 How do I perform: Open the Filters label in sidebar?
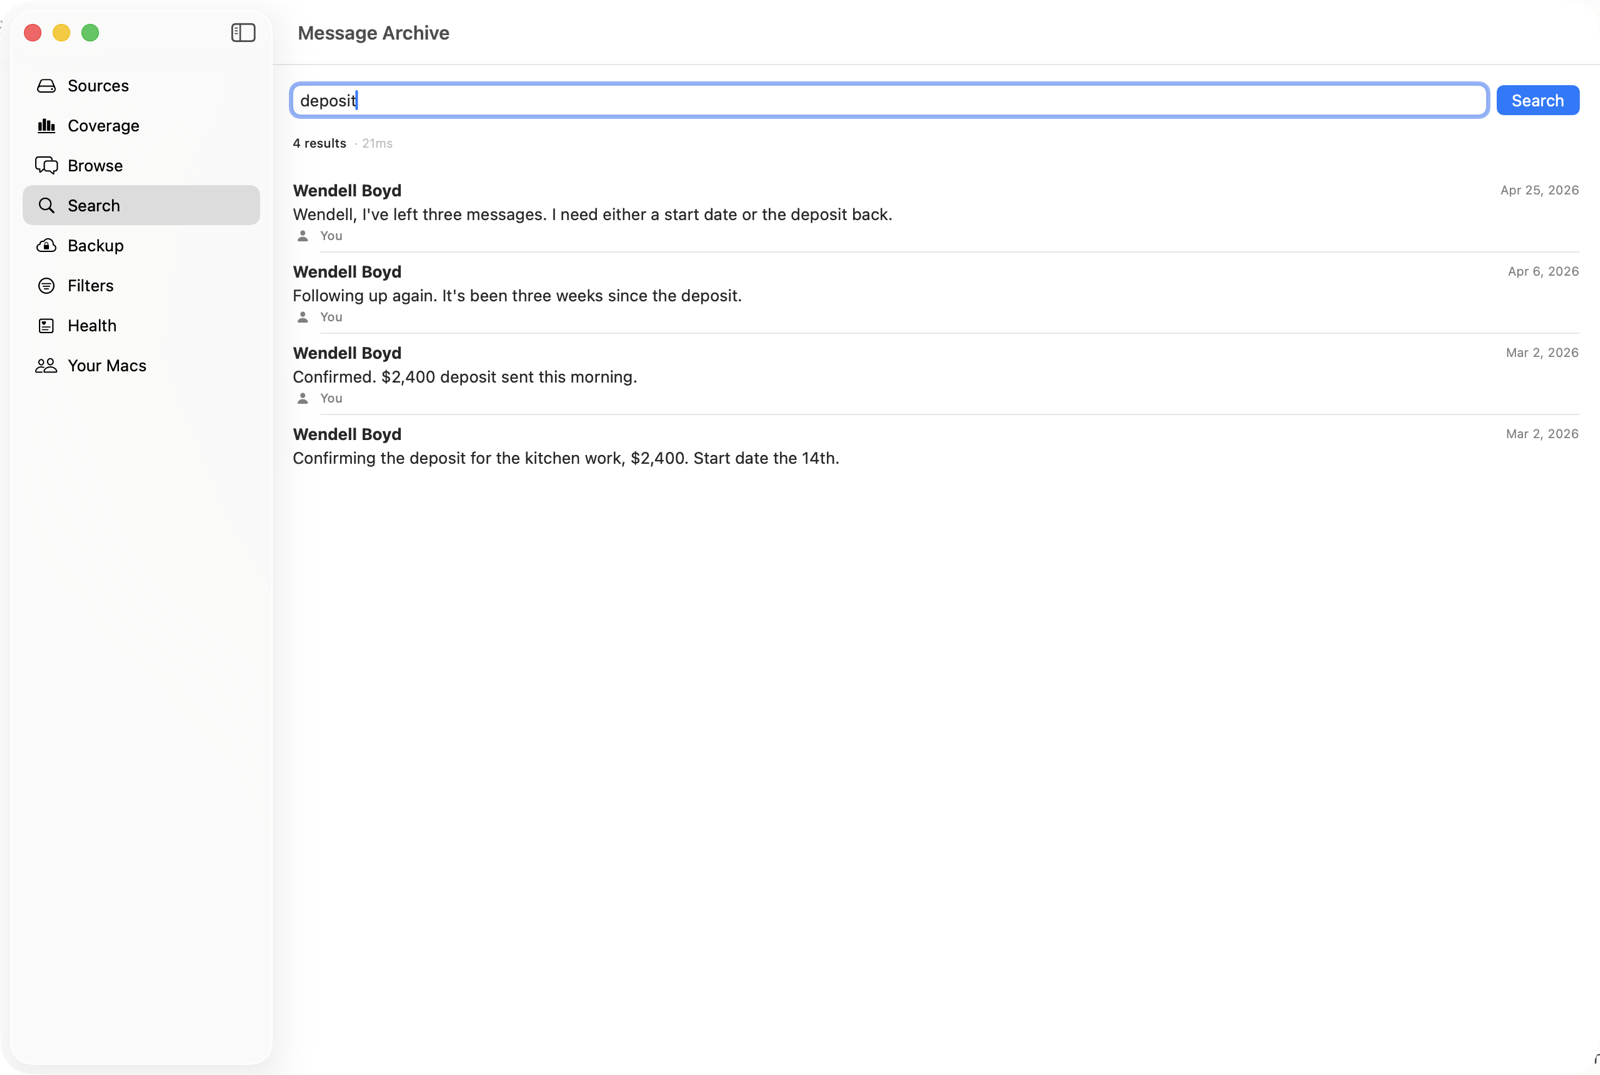[x=90, y=286]
